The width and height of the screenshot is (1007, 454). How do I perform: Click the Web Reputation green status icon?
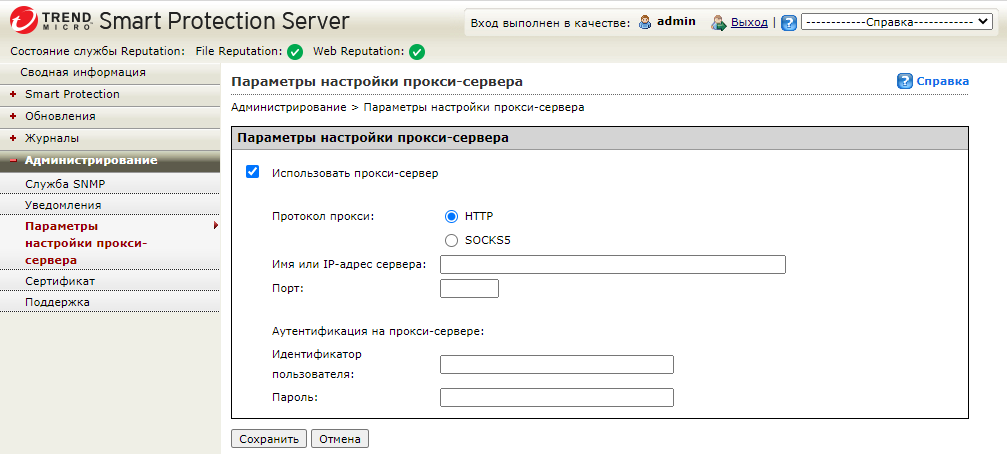(417, 52)
